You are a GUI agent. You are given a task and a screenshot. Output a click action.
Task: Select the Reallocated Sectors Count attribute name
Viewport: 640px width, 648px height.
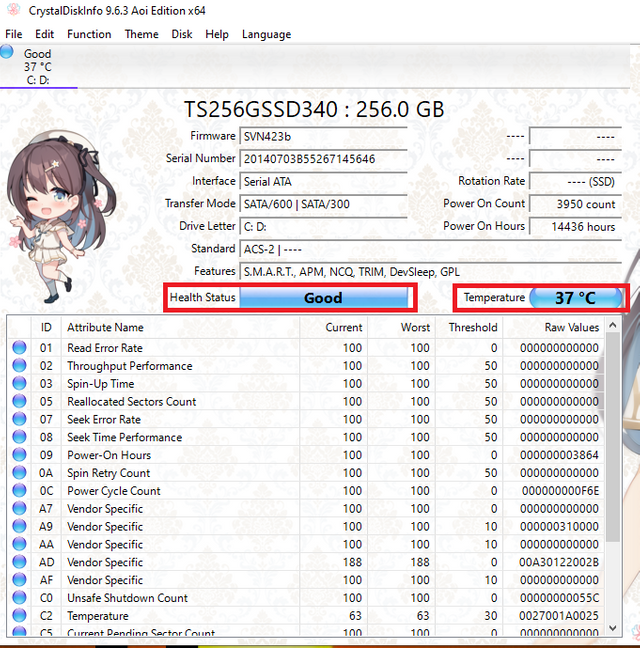tap(132, 402)
